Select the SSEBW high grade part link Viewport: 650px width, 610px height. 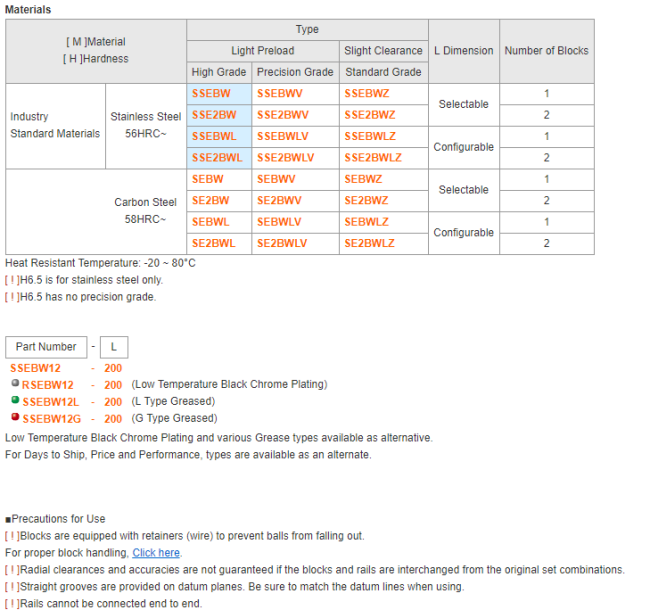coord(210,93)
